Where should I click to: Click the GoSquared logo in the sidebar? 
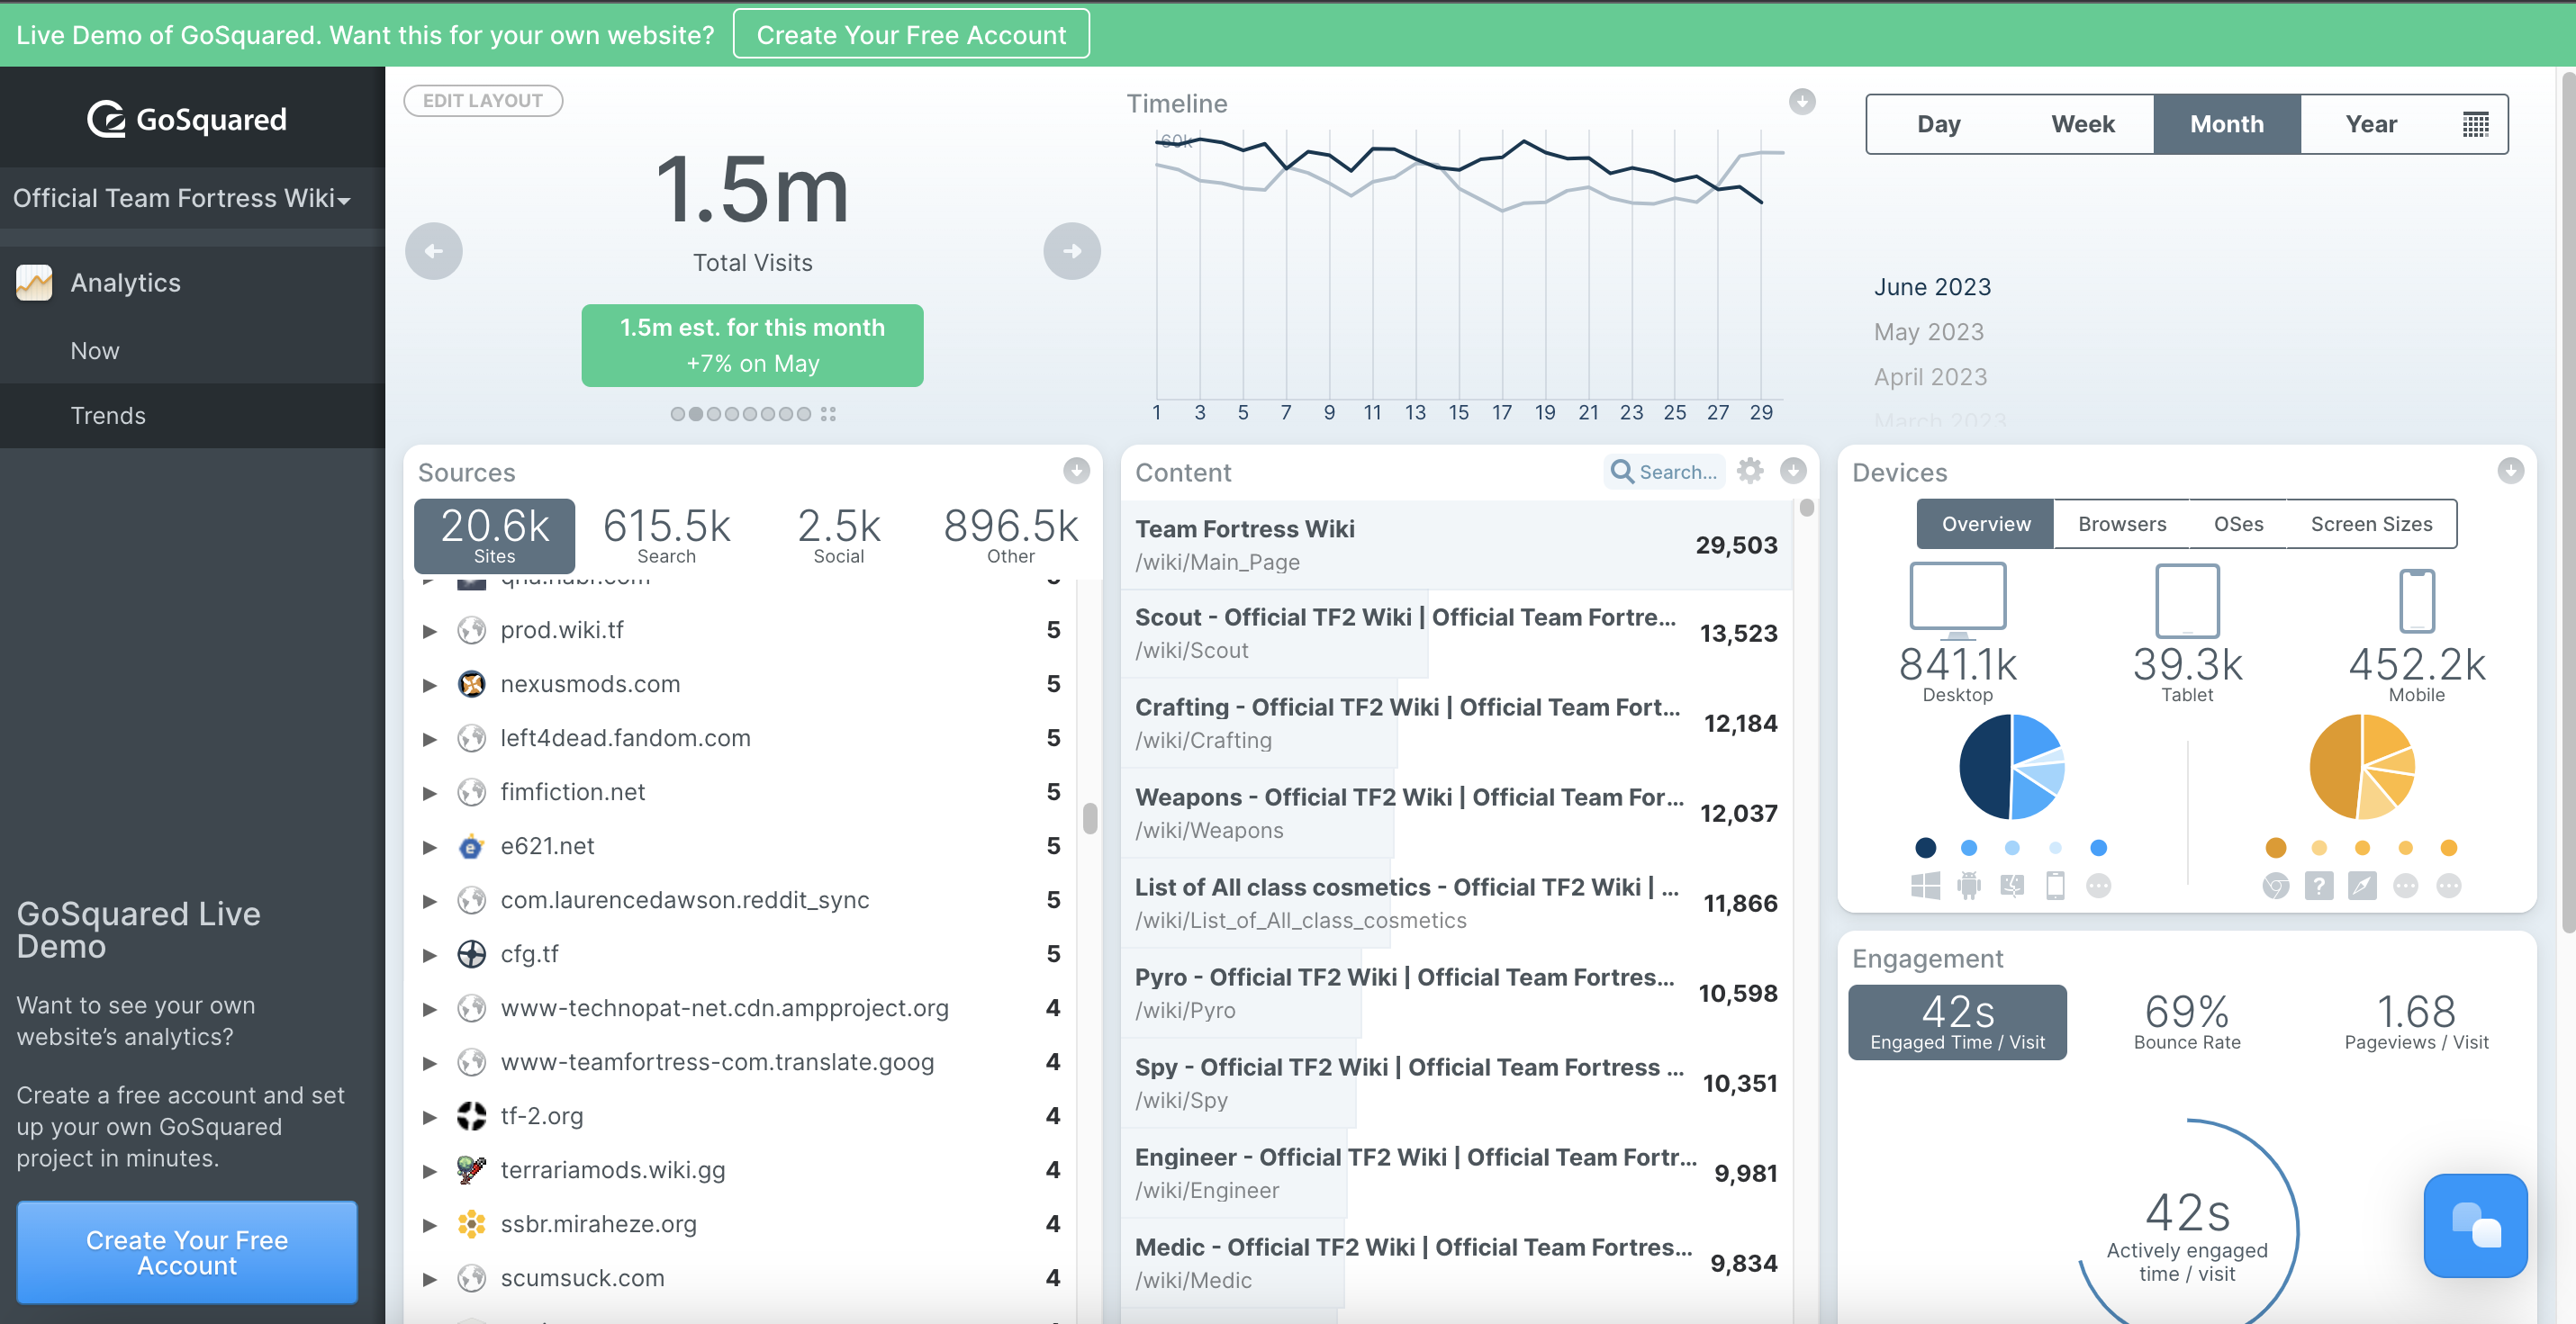pyautogui.click(x=187, y=120)
